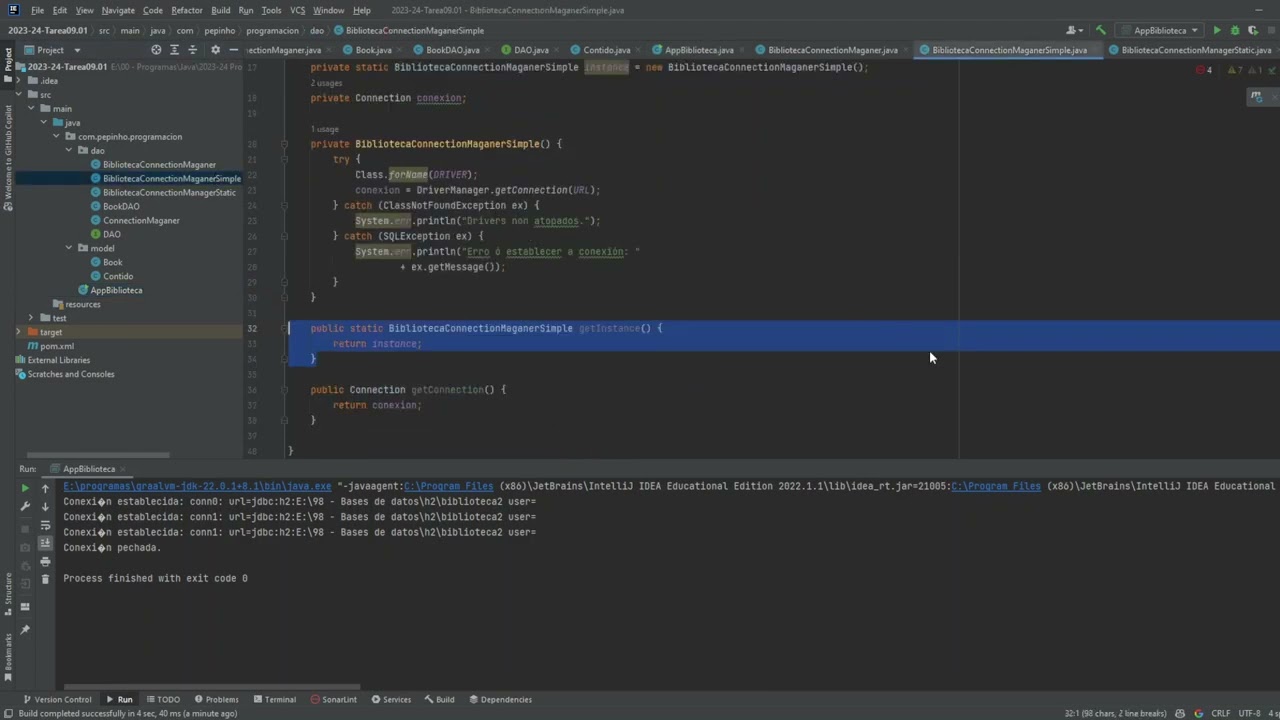Expand the test folder

coord(31,318)
